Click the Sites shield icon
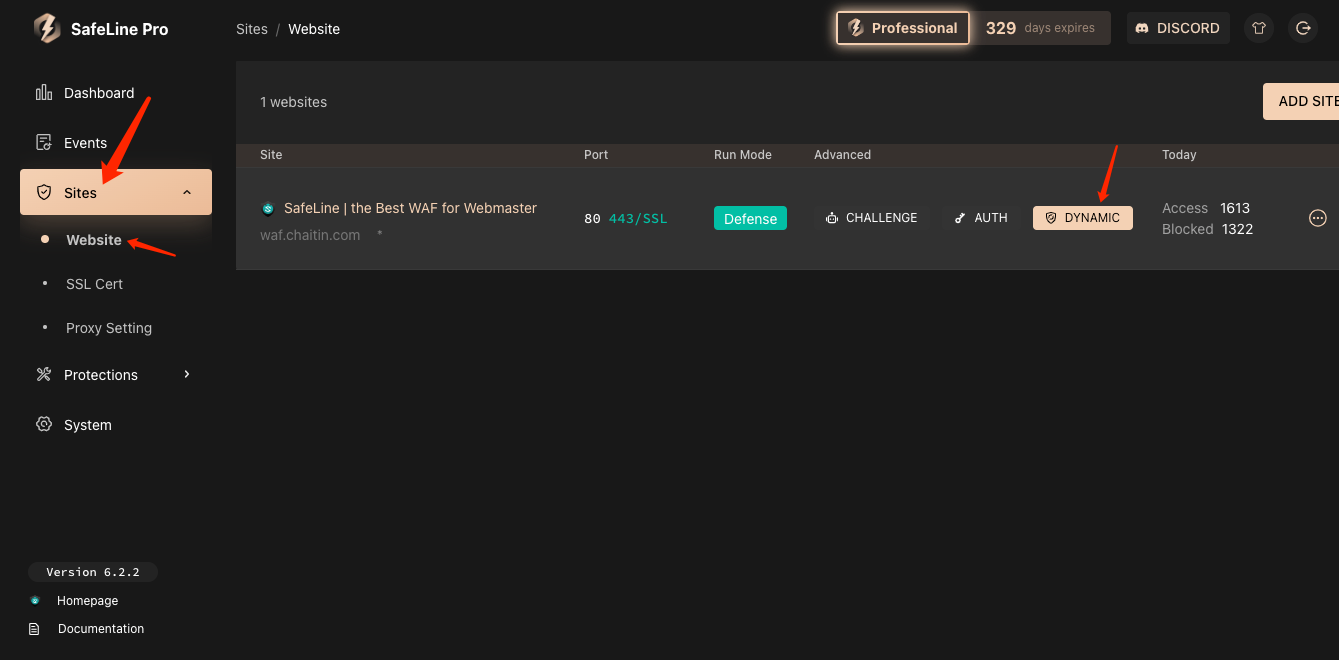Viewport: 1339px width, 660px height. [44, 192]
